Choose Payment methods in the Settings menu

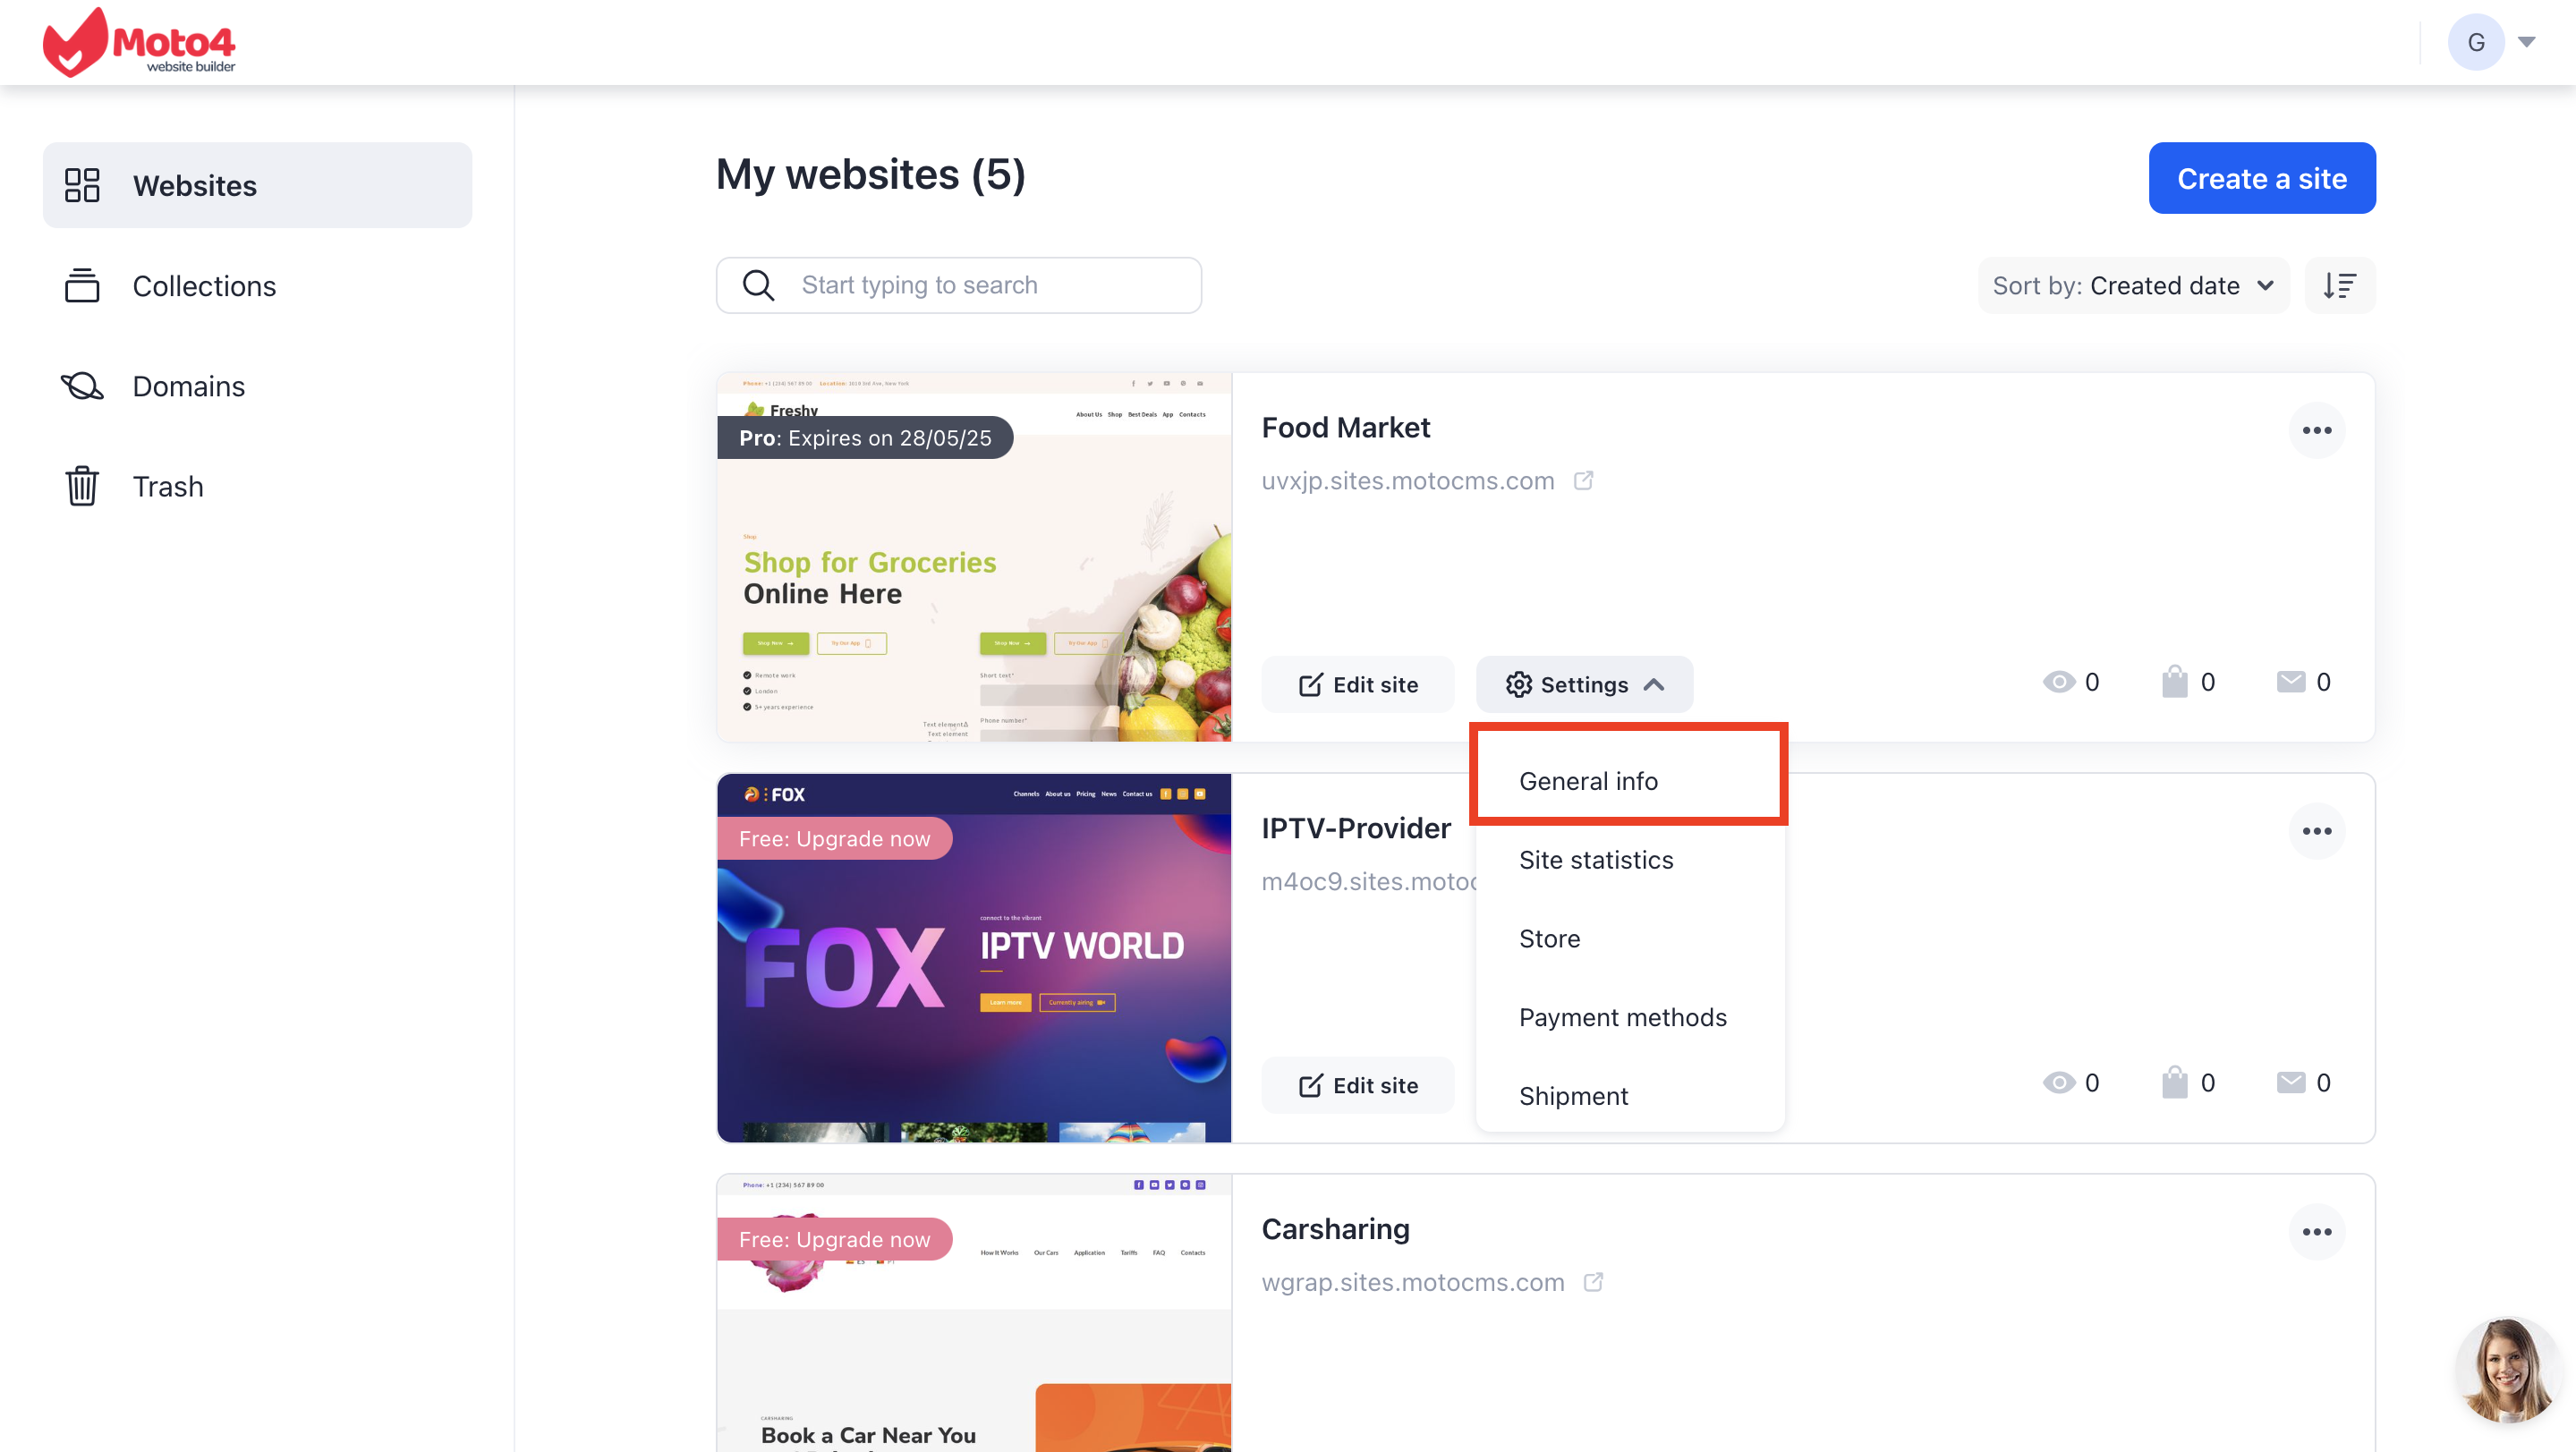[x=1630, y=1017]
